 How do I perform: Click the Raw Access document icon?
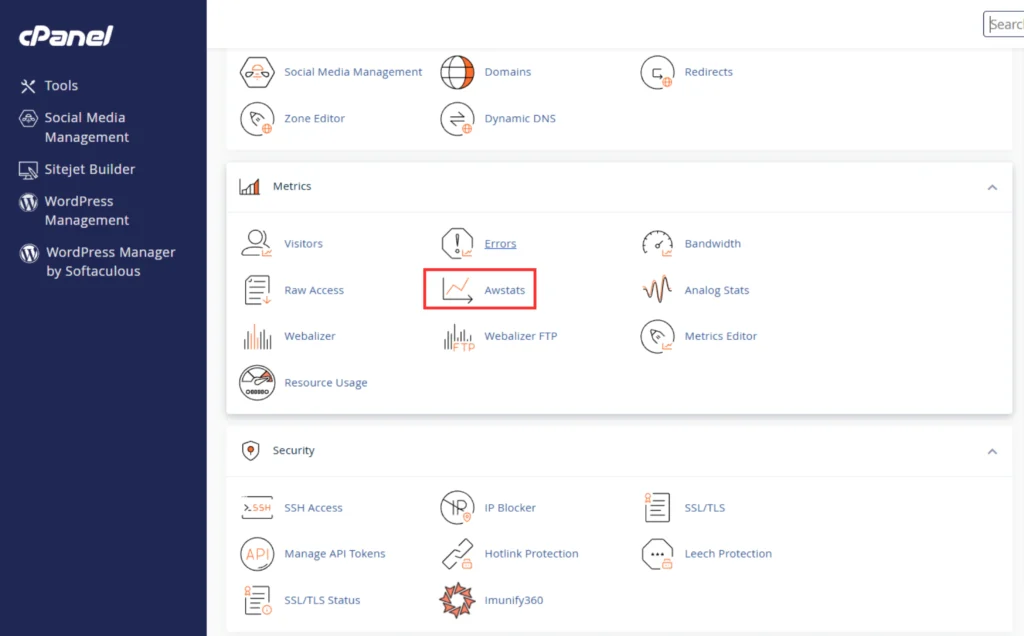coord(257,290)
